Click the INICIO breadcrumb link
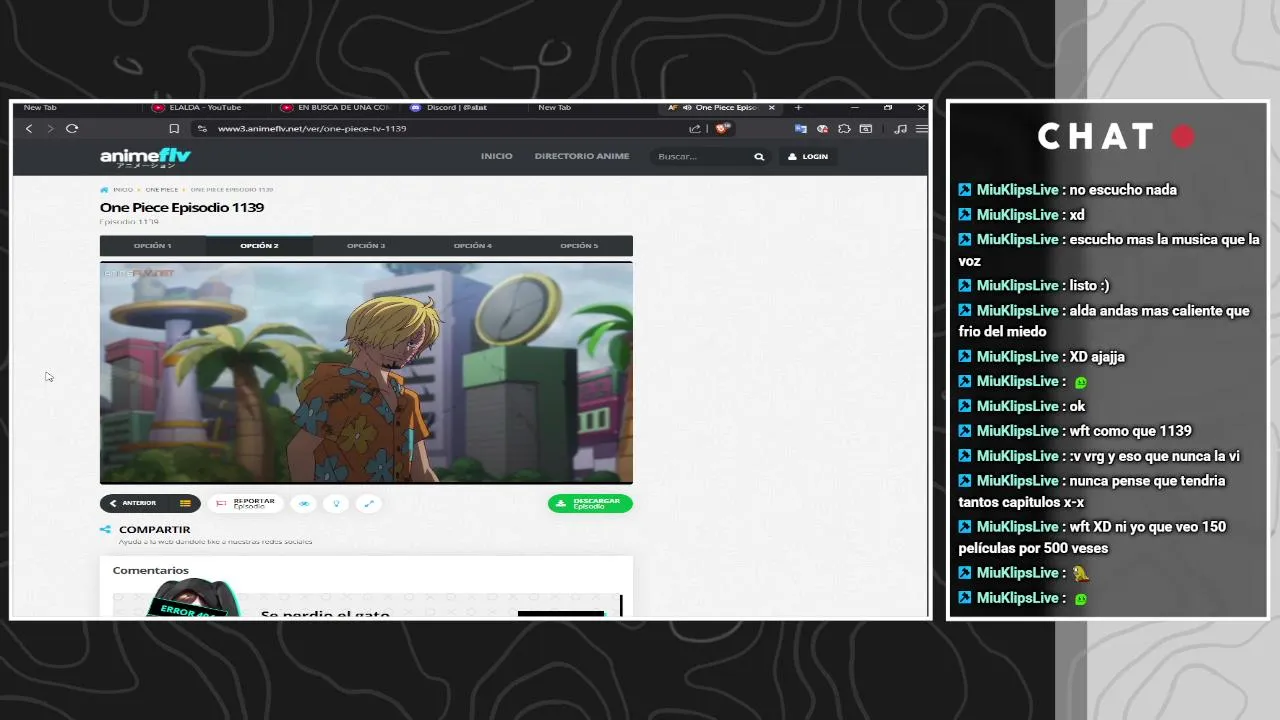 coord(122,189)
